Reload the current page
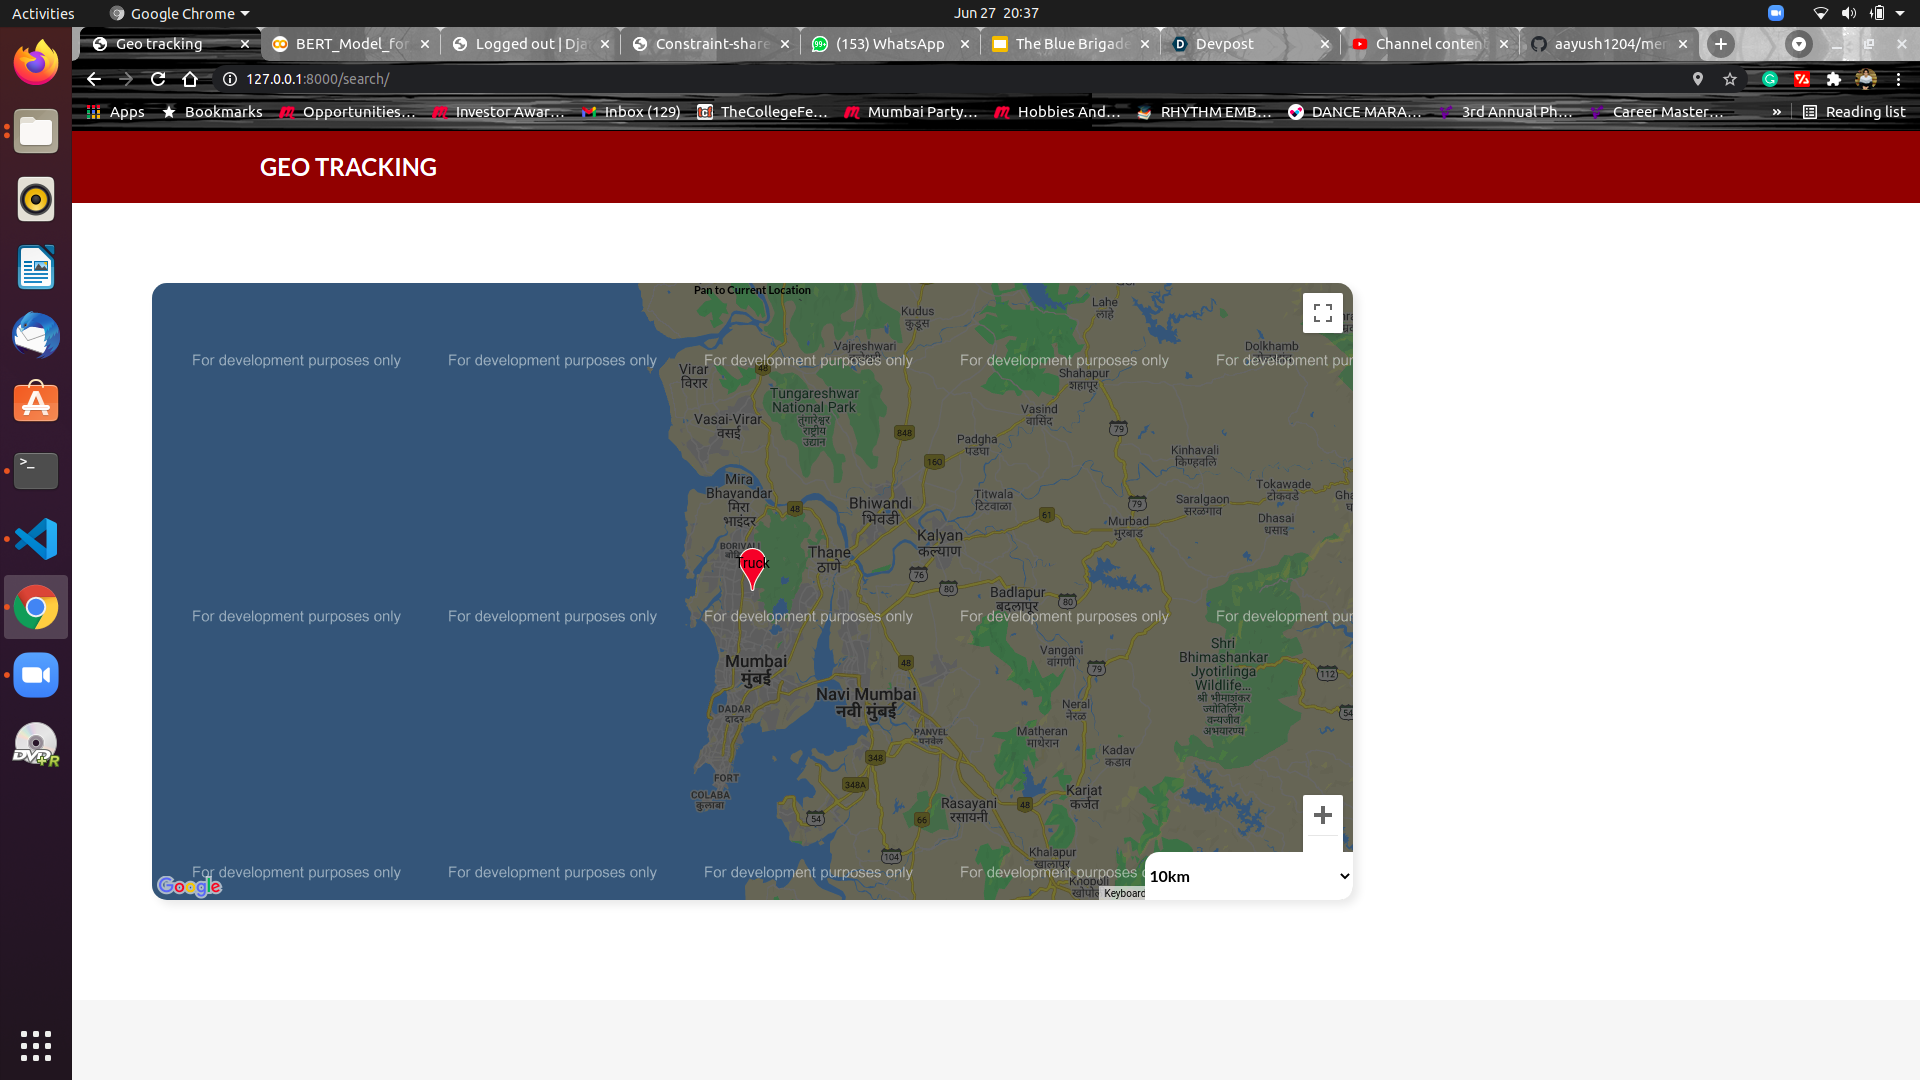The height and width of the screenshot is (1080, 1920). tap(158, 79)
